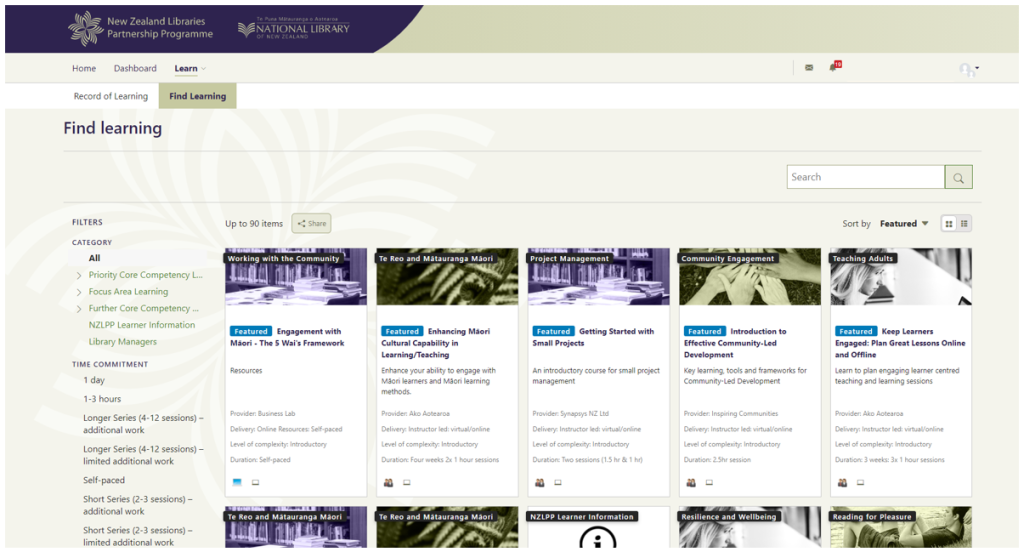Click 'Provider: Synapsys NZ Ltd' text
This screenshot has width=1024, height=552.
(x=570, y=414)
